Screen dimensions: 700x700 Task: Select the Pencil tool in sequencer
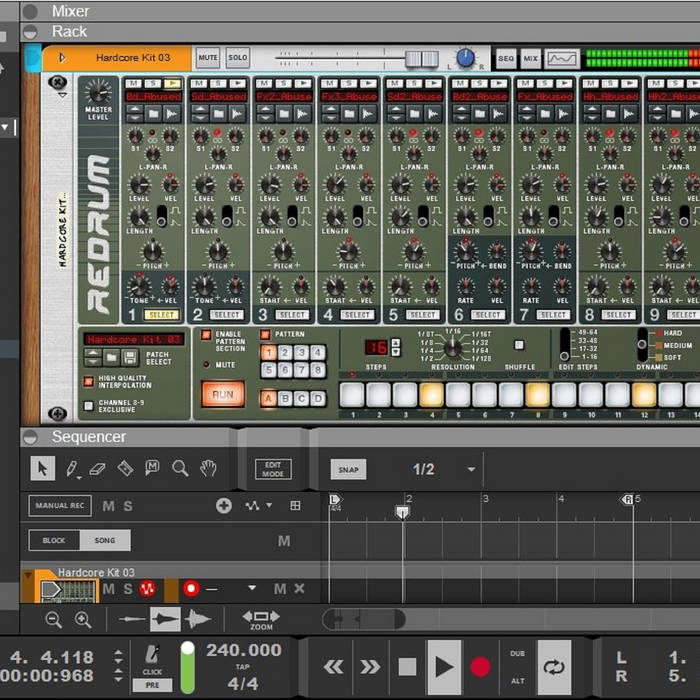[x=72, y=468]
